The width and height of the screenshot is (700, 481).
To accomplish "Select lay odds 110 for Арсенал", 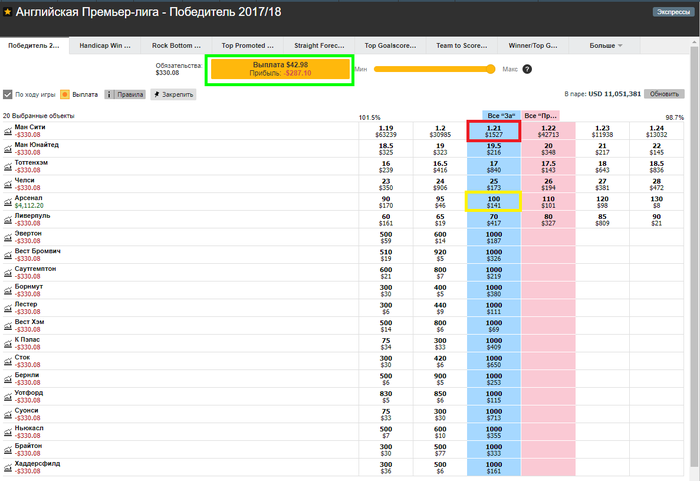I will click(x=548, y=202).
